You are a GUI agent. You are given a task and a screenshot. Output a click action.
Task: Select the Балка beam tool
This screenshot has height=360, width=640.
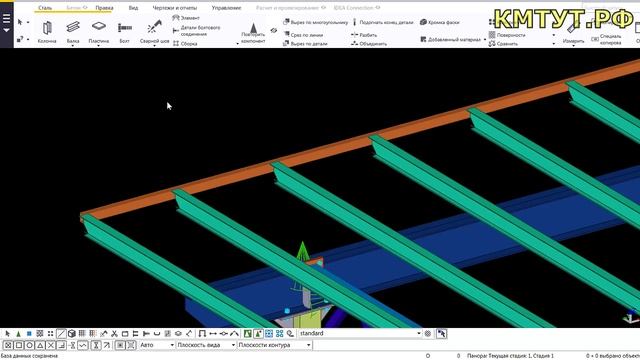tap(73, 32)
